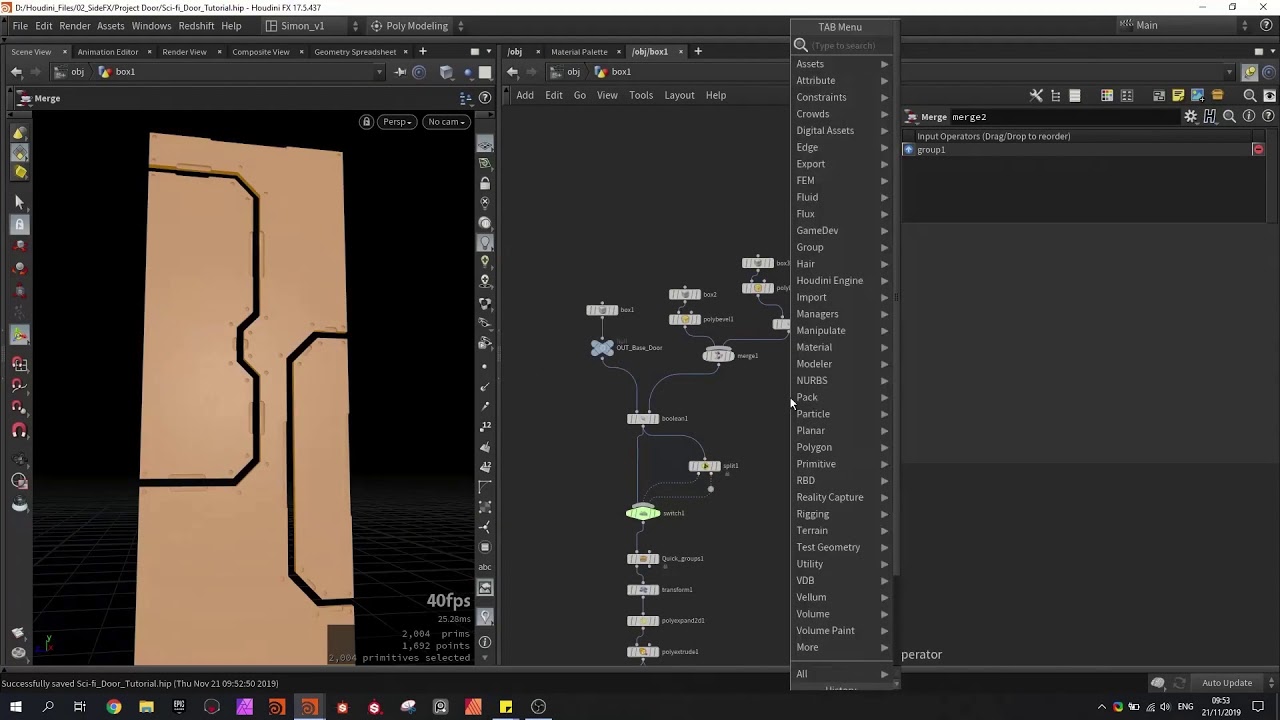Click the network editor Layout menu
The image size is (1280, 720).
pos(679,95)
